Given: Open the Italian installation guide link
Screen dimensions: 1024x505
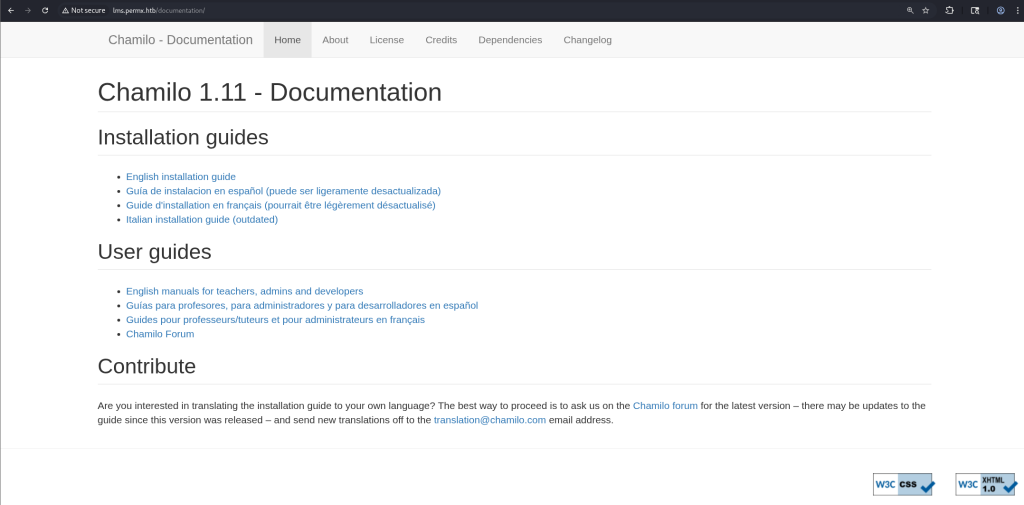Looking at the screenshot, I should 201,219.
